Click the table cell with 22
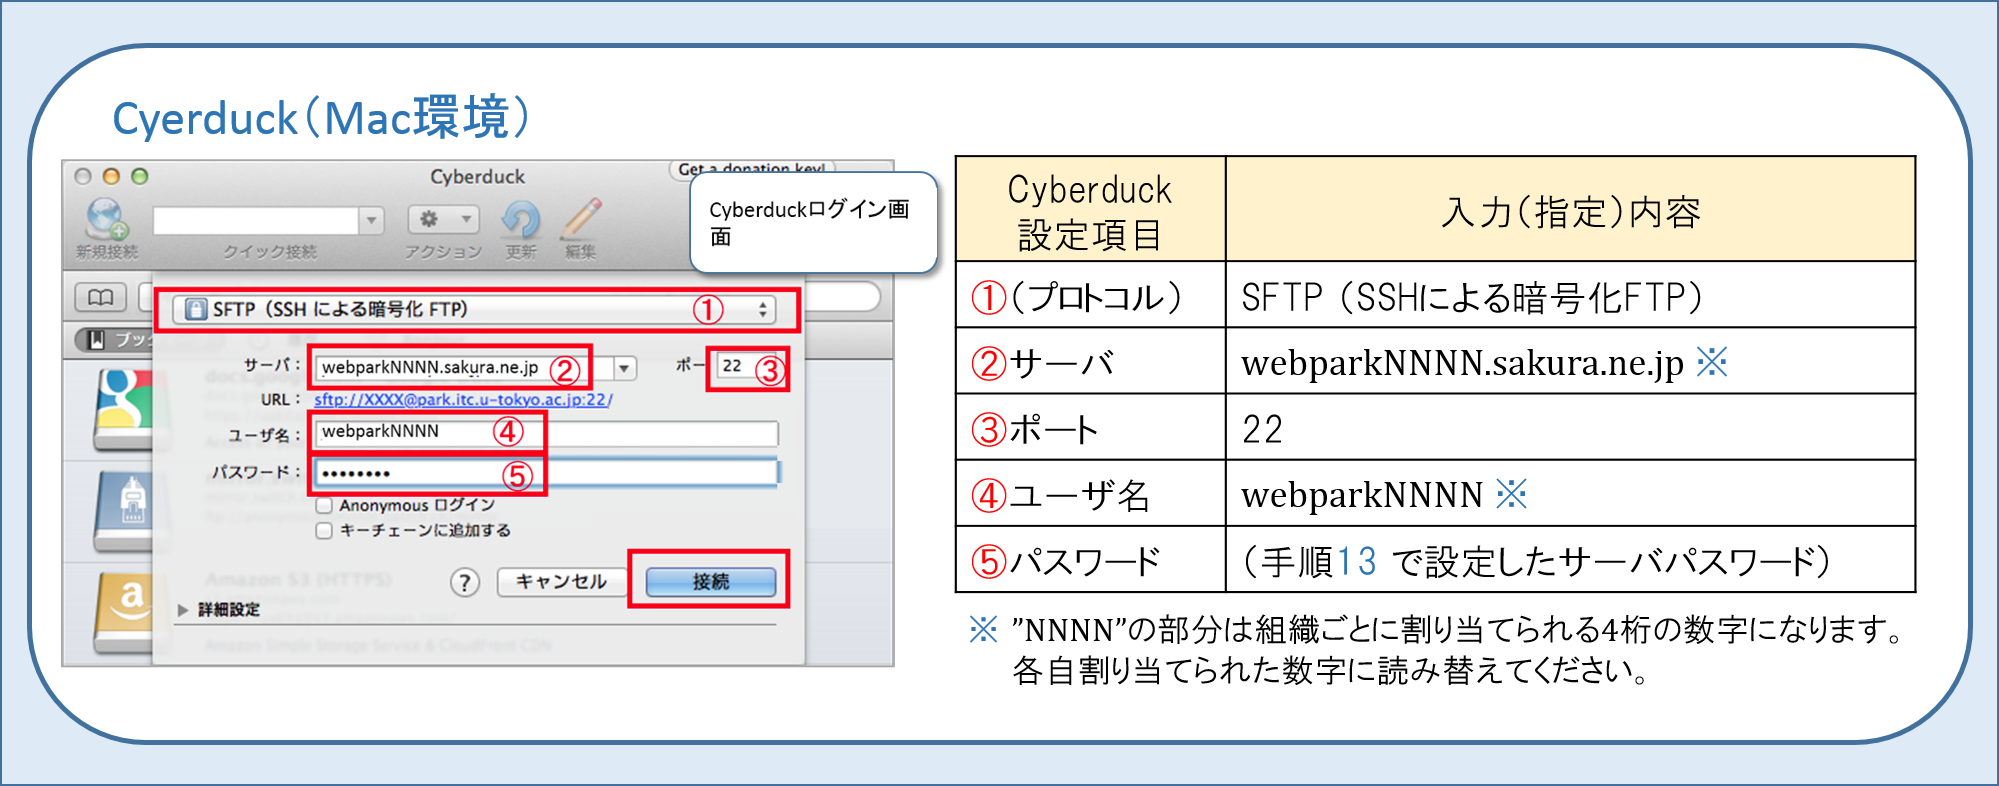1999x786 pixels. point(1571,428)
